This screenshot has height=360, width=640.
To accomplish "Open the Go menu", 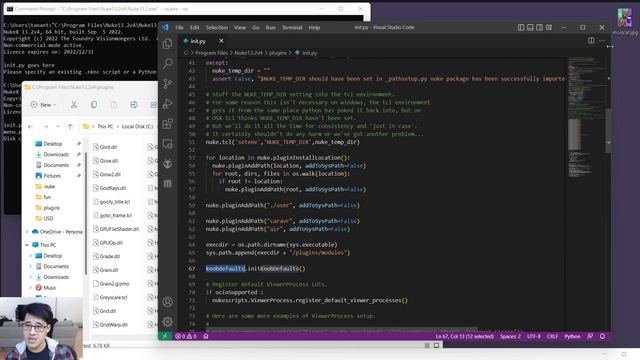I will tap(256, 27).
